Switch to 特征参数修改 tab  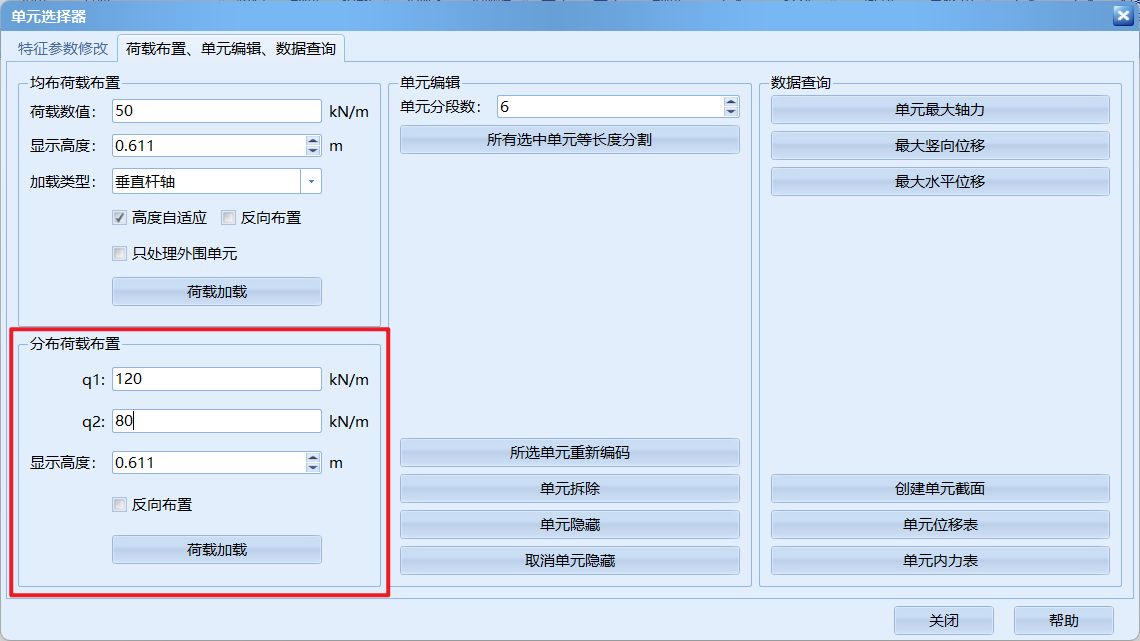click(x=63, y=48)
